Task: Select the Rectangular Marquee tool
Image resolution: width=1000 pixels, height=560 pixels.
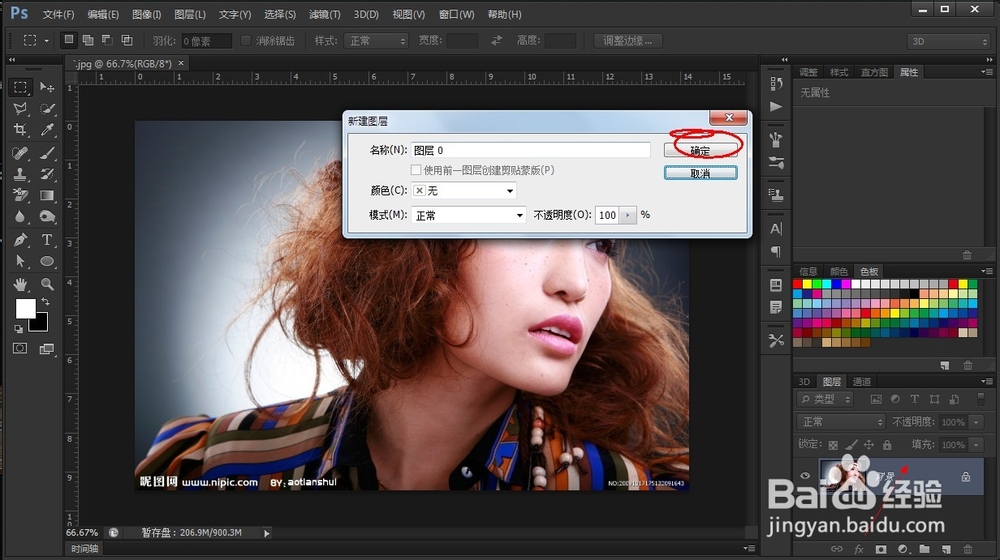Action: (20, 87)
